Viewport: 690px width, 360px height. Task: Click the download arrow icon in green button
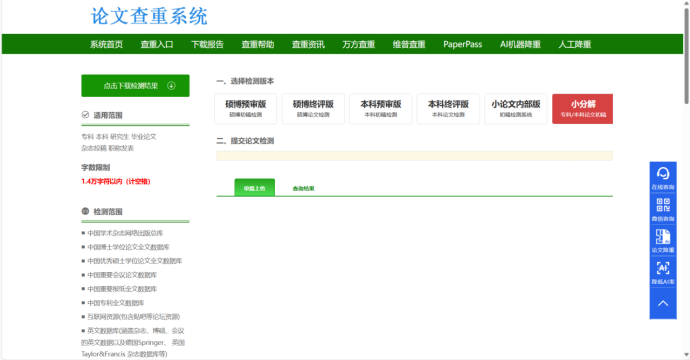pyautogui.click(x=171, y=86)
